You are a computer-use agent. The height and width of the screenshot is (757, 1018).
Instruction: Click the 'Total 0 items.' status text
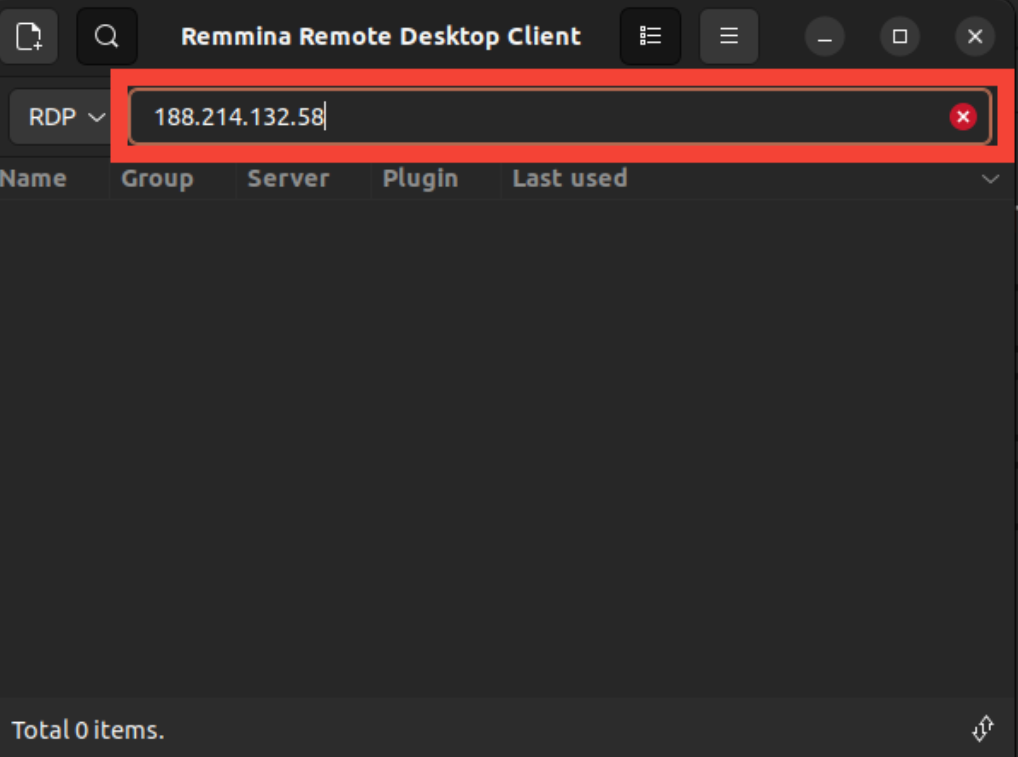tap(88, 730)
